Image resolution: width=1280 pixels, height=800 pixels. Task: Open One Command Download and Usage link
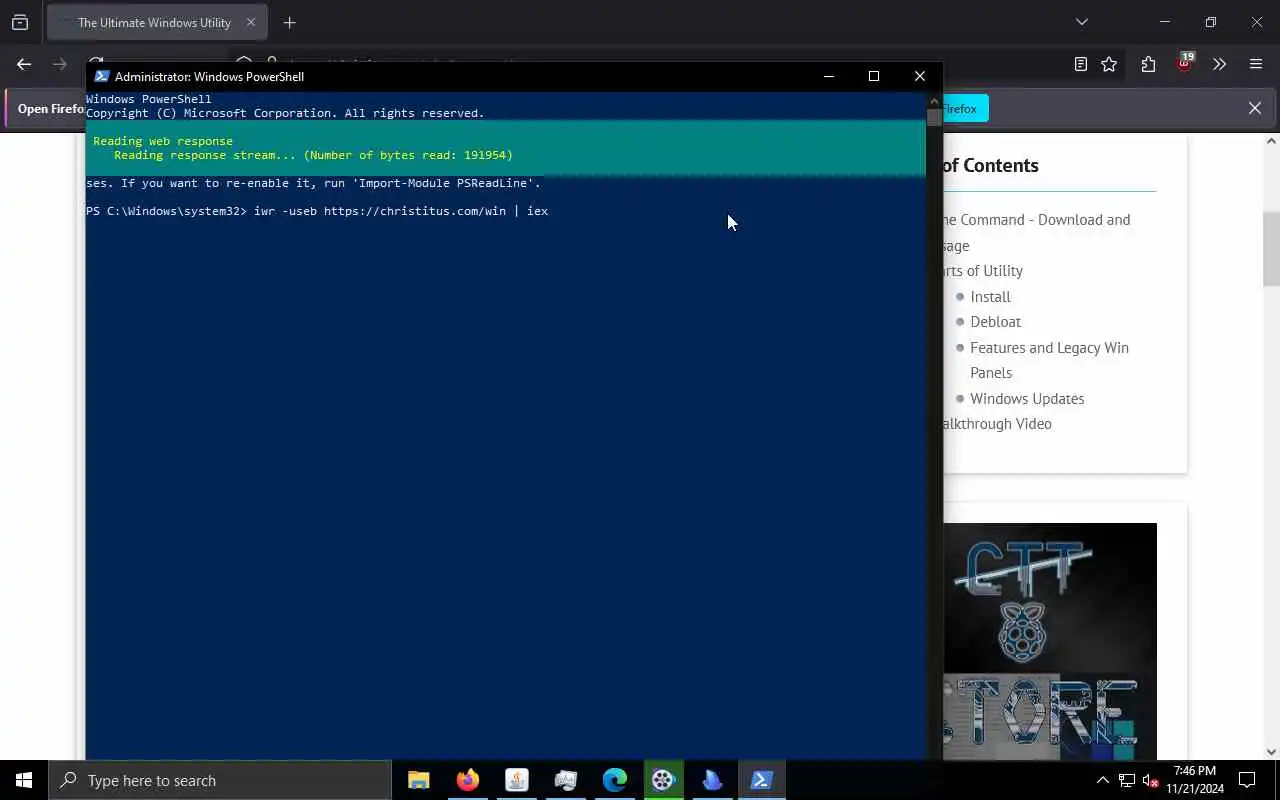[x=1036, y=232]
